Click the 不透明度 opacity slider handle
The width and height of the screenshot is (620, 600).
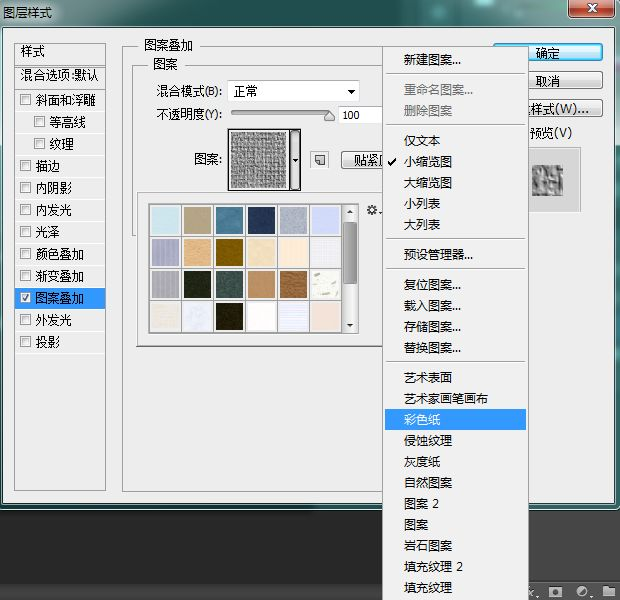pos(329,115)
